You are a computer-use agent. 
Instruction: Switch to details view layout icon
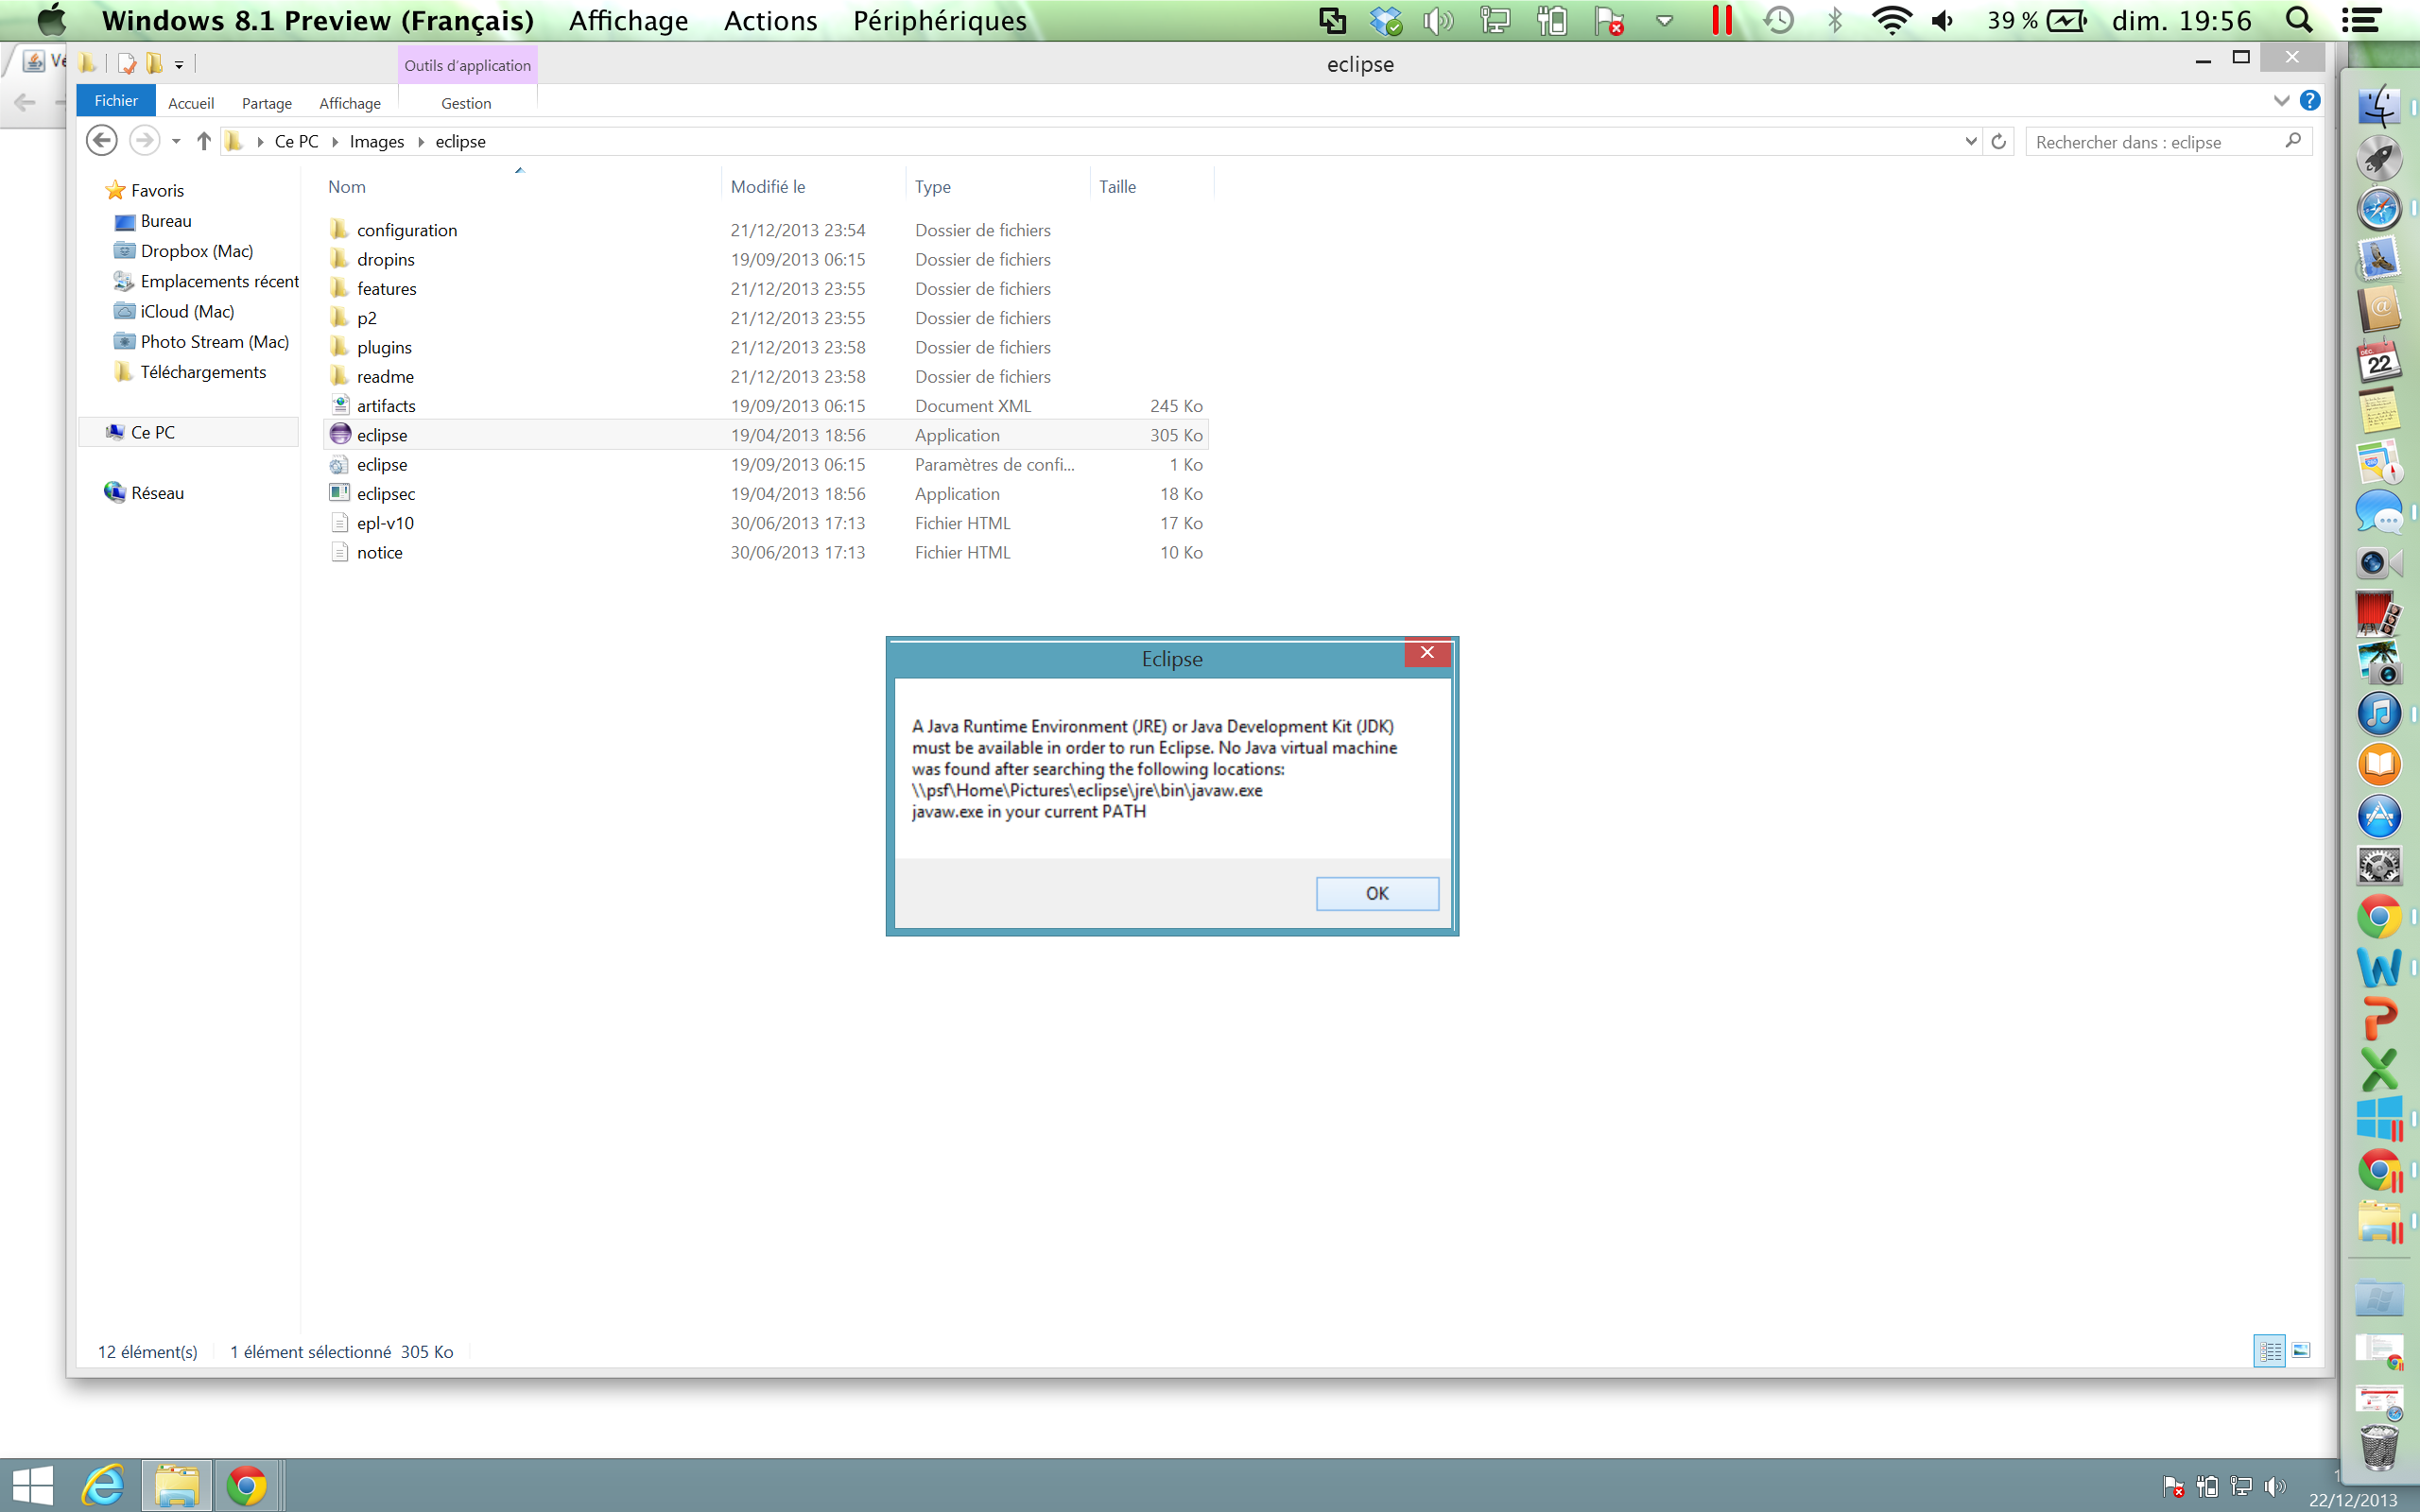coord(2269,1351)
